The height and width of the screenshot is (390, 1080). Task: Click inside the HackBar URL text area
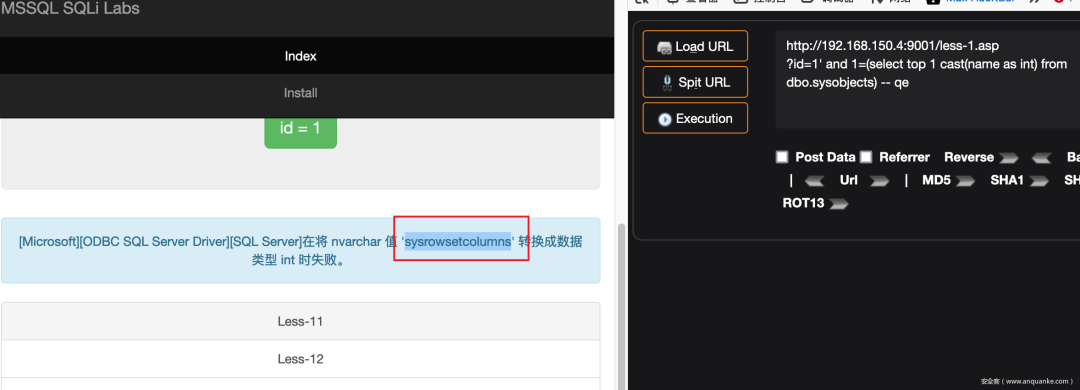click(x=927, y=79)
